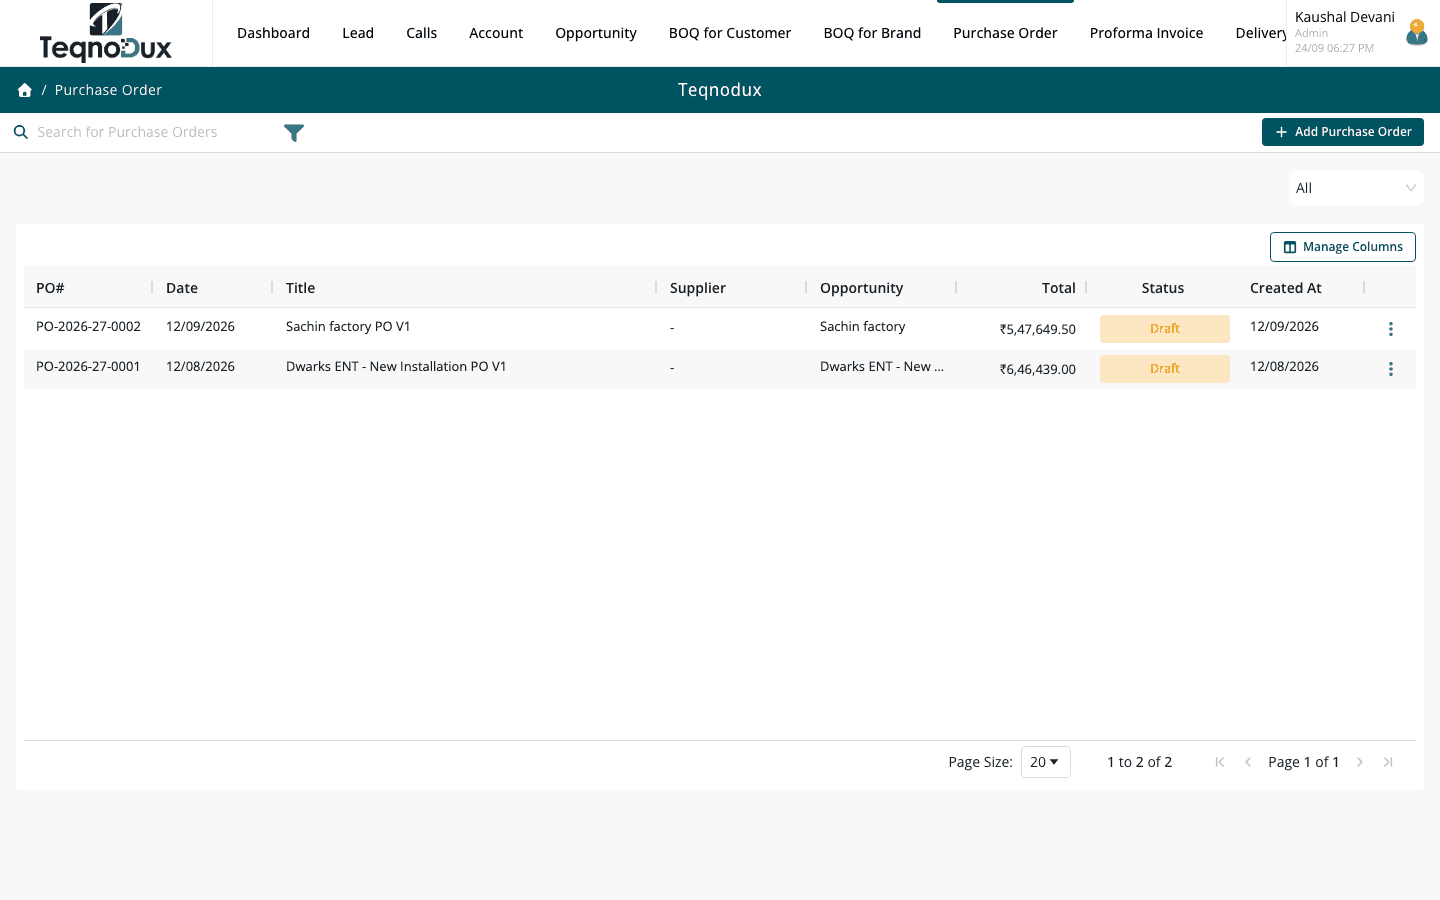
Task: Sort by Supplier column header
Action: (x=698, y=288)
